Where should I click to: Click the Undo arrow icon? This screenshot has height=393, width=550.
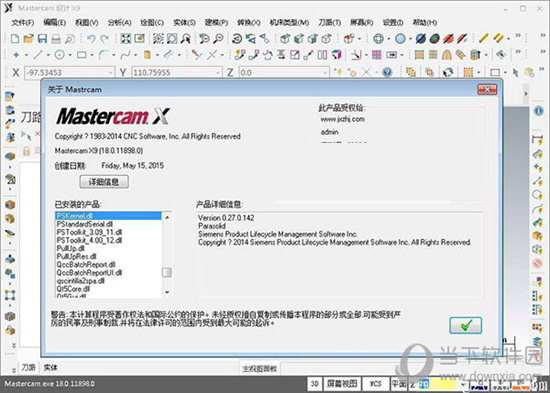[91, 38]
